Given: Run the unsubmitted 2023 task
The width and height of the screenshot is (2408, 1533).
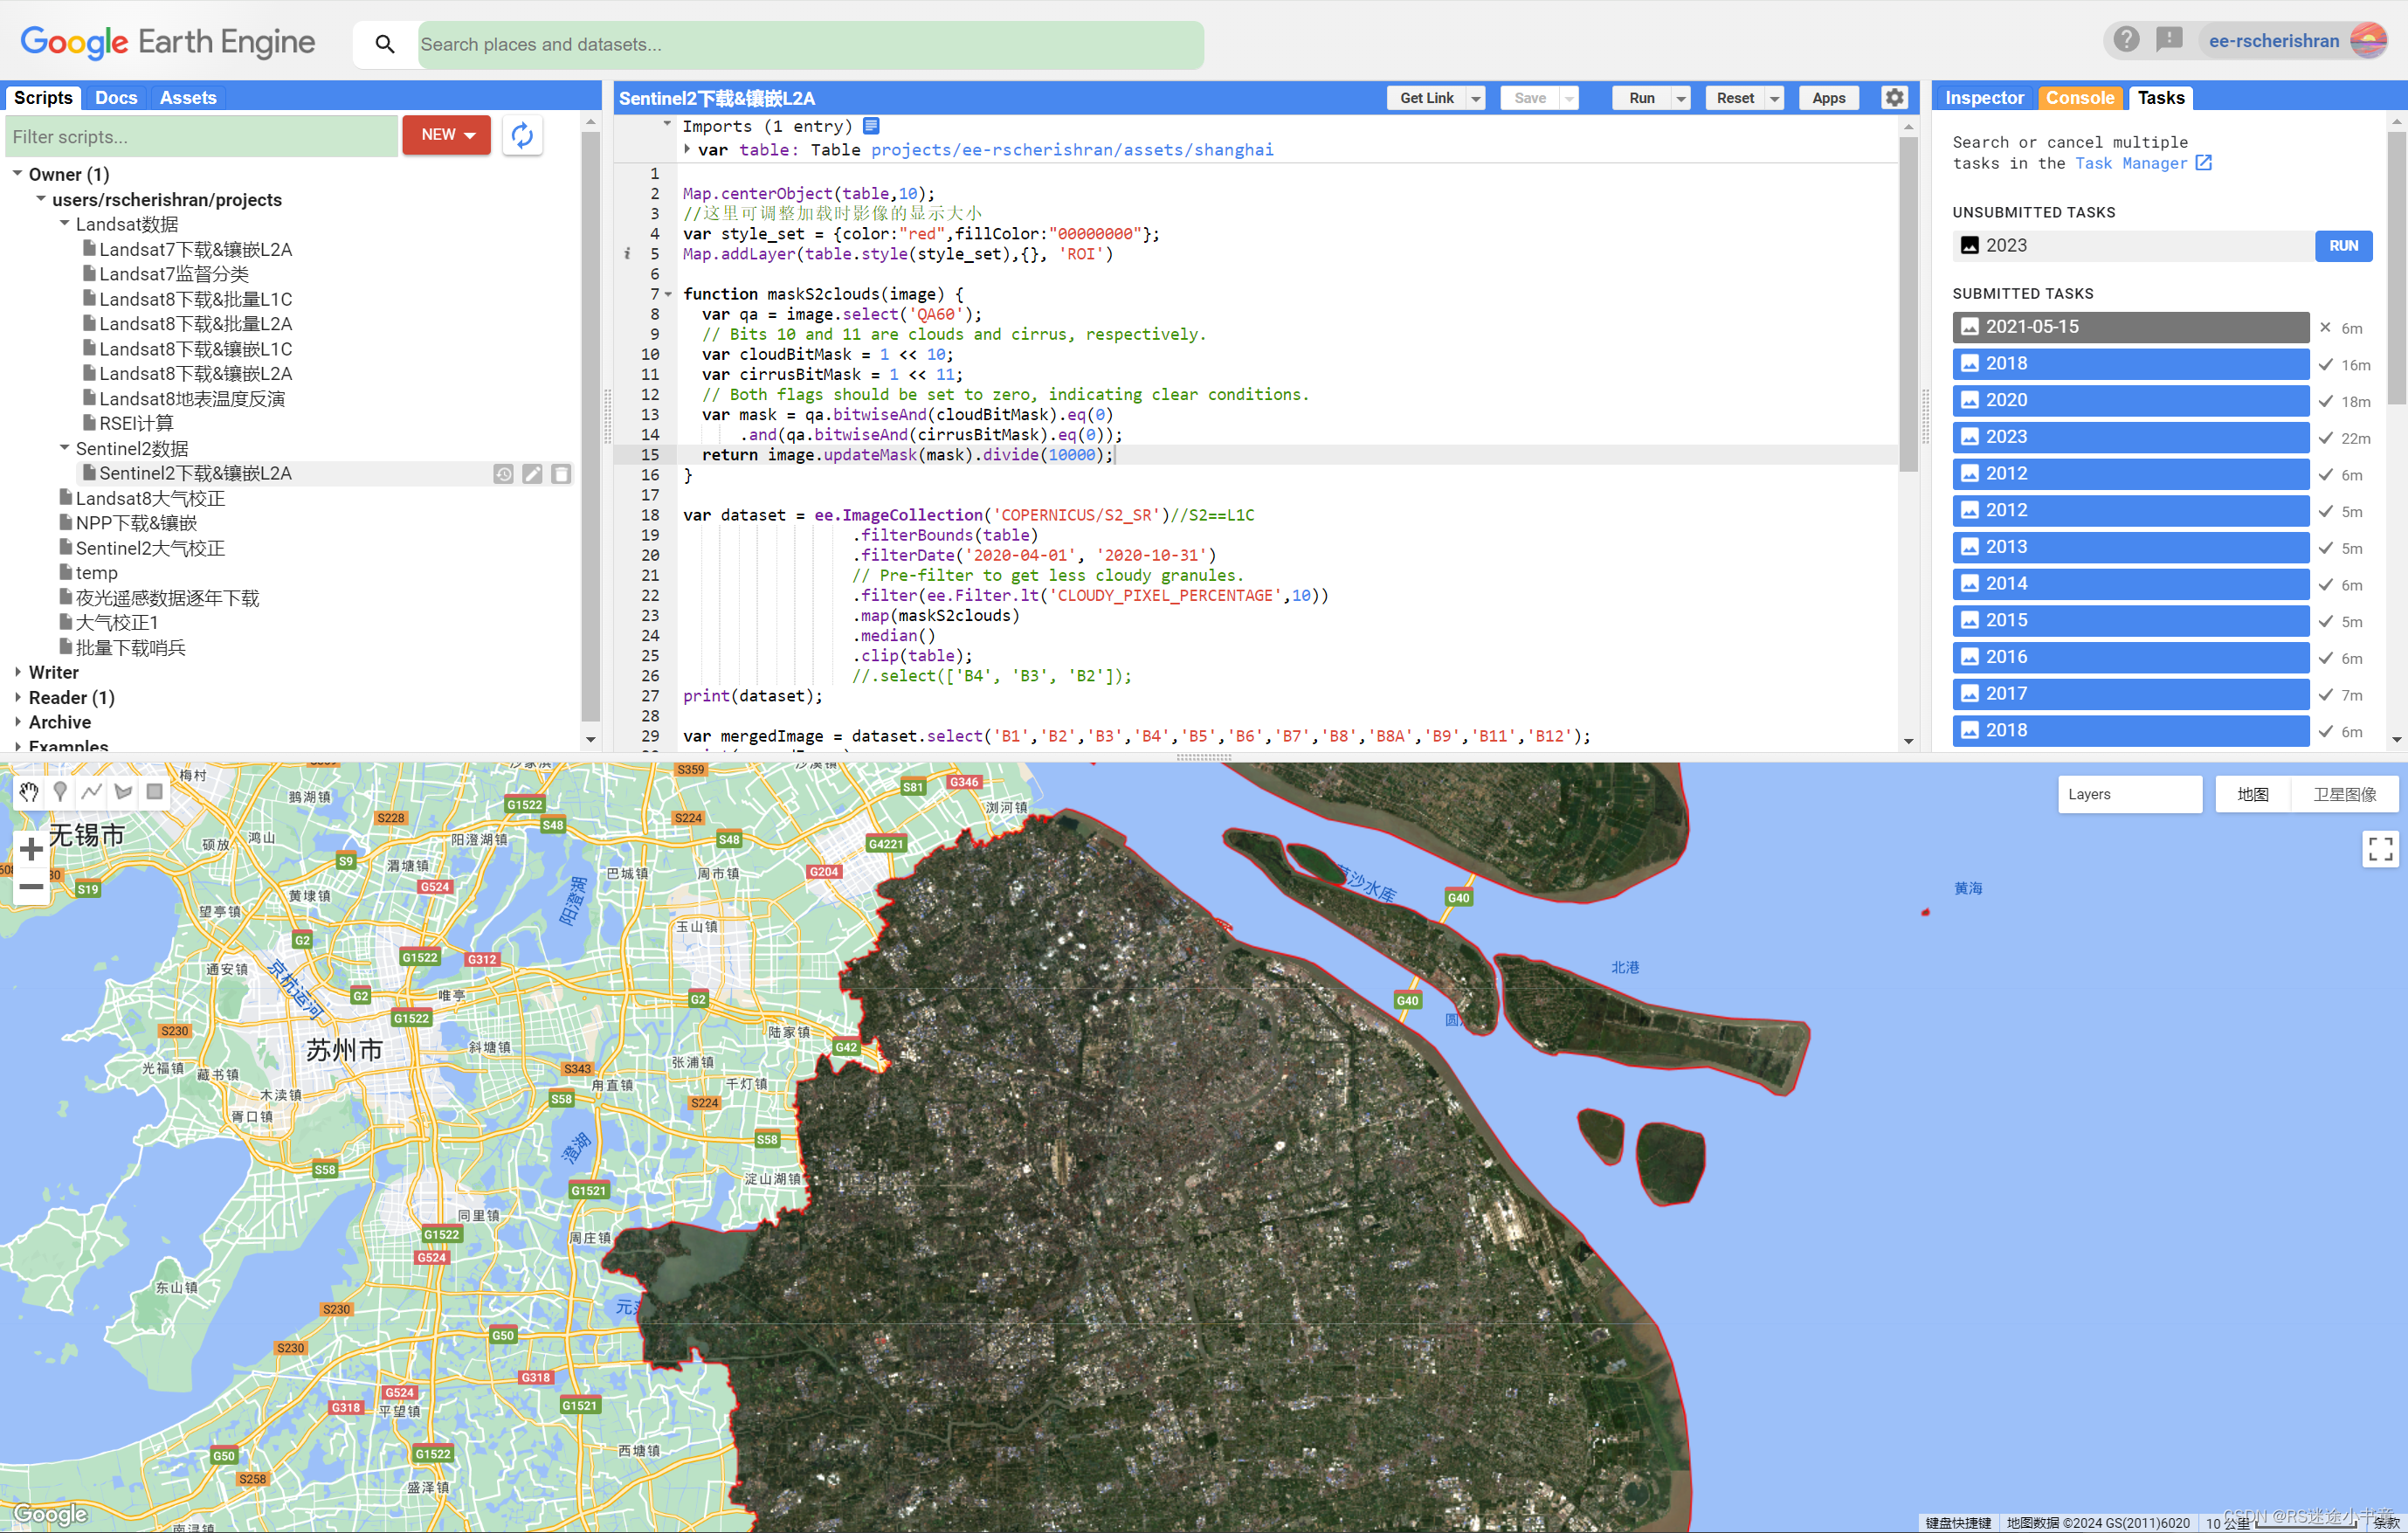Looking at the screenshot, I should (2342, 245).
